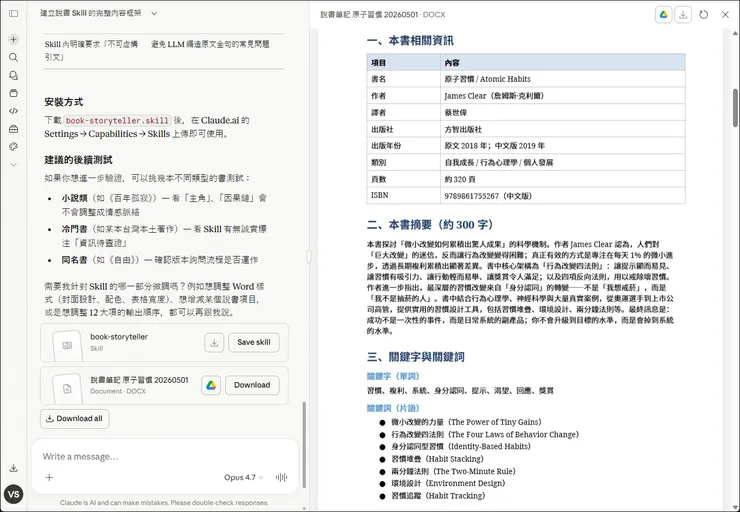Click the Habit Stacking bullet item

[x=437, y=459]
